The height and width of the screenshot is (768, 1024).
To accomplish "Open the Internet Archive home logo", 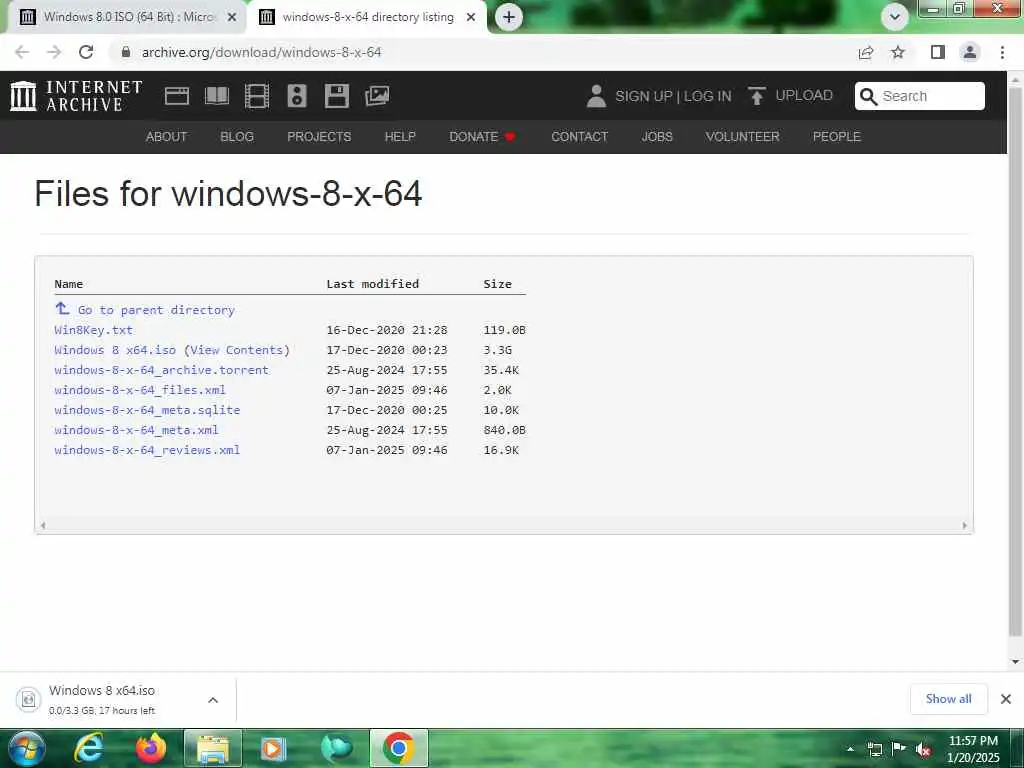I will (x=76, y=96).
